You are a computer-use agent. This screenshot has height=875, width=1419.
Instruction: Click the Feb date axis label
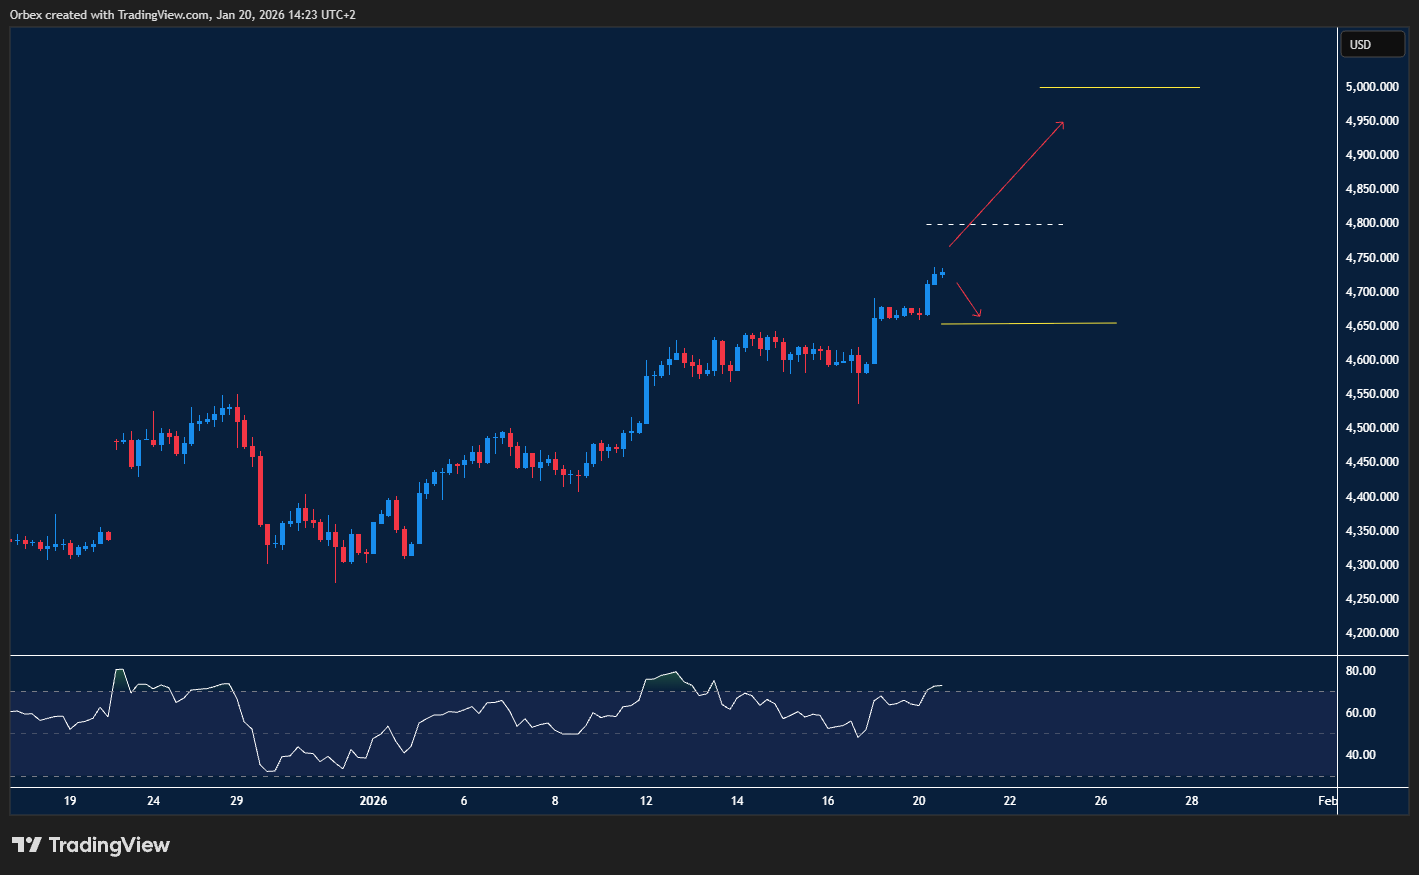click(1327, 801)
